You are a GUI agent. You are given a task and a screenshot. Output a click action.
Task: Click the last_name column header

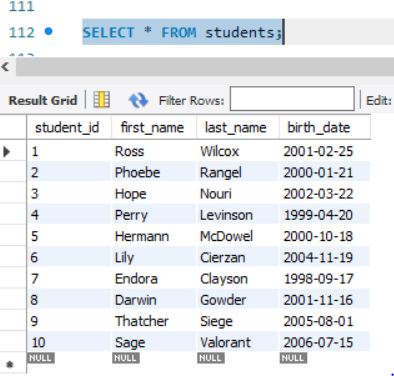pos(238,127)
